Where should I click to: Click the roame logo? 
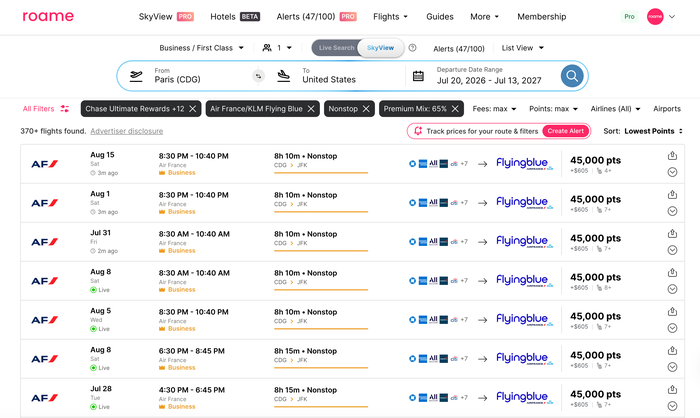(48, 17)
